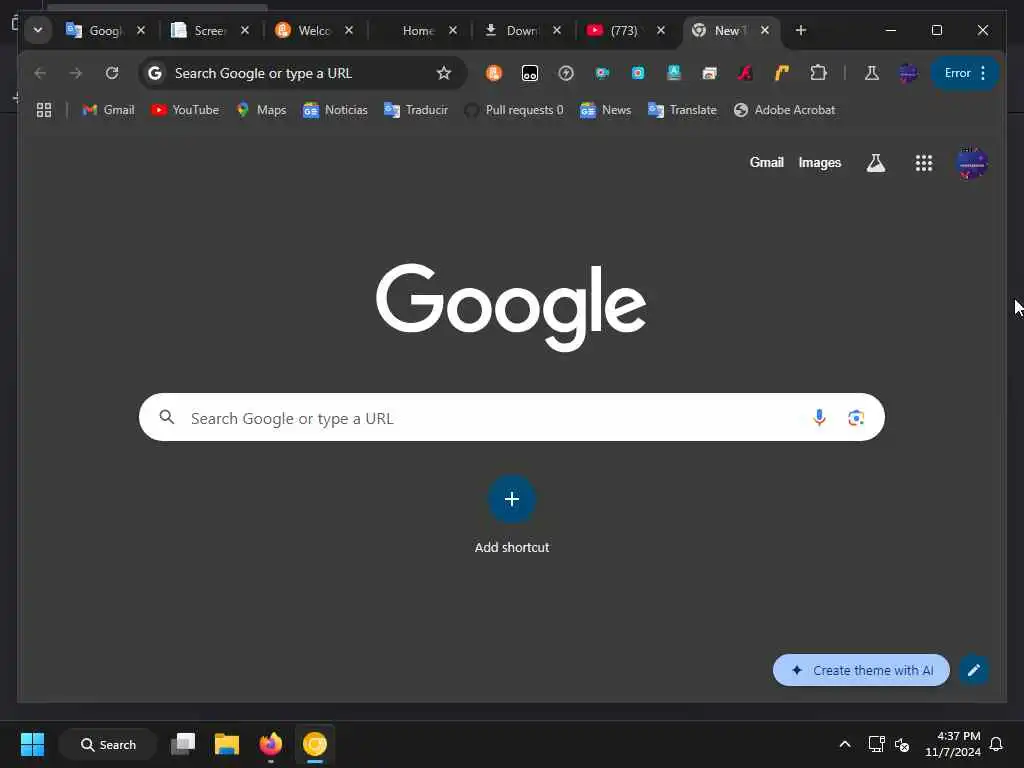Select Chrome Canary on the taskbar
Screen dimensions: 1024x768
tap(315, 744)
